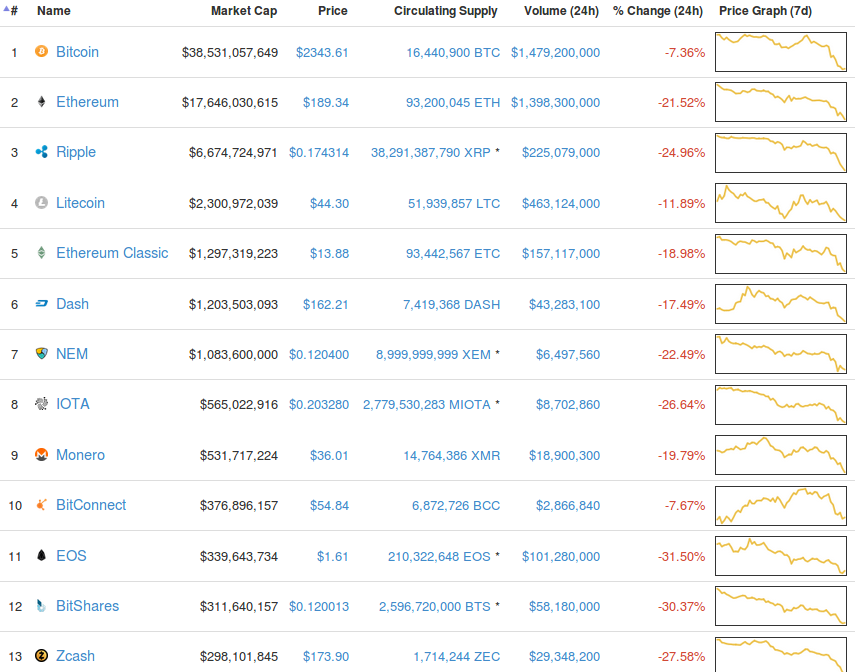This screenshot has height=672, width=855.
Task: Open the NEM name link
Action: pyautogui.click(x=71, y=354)
